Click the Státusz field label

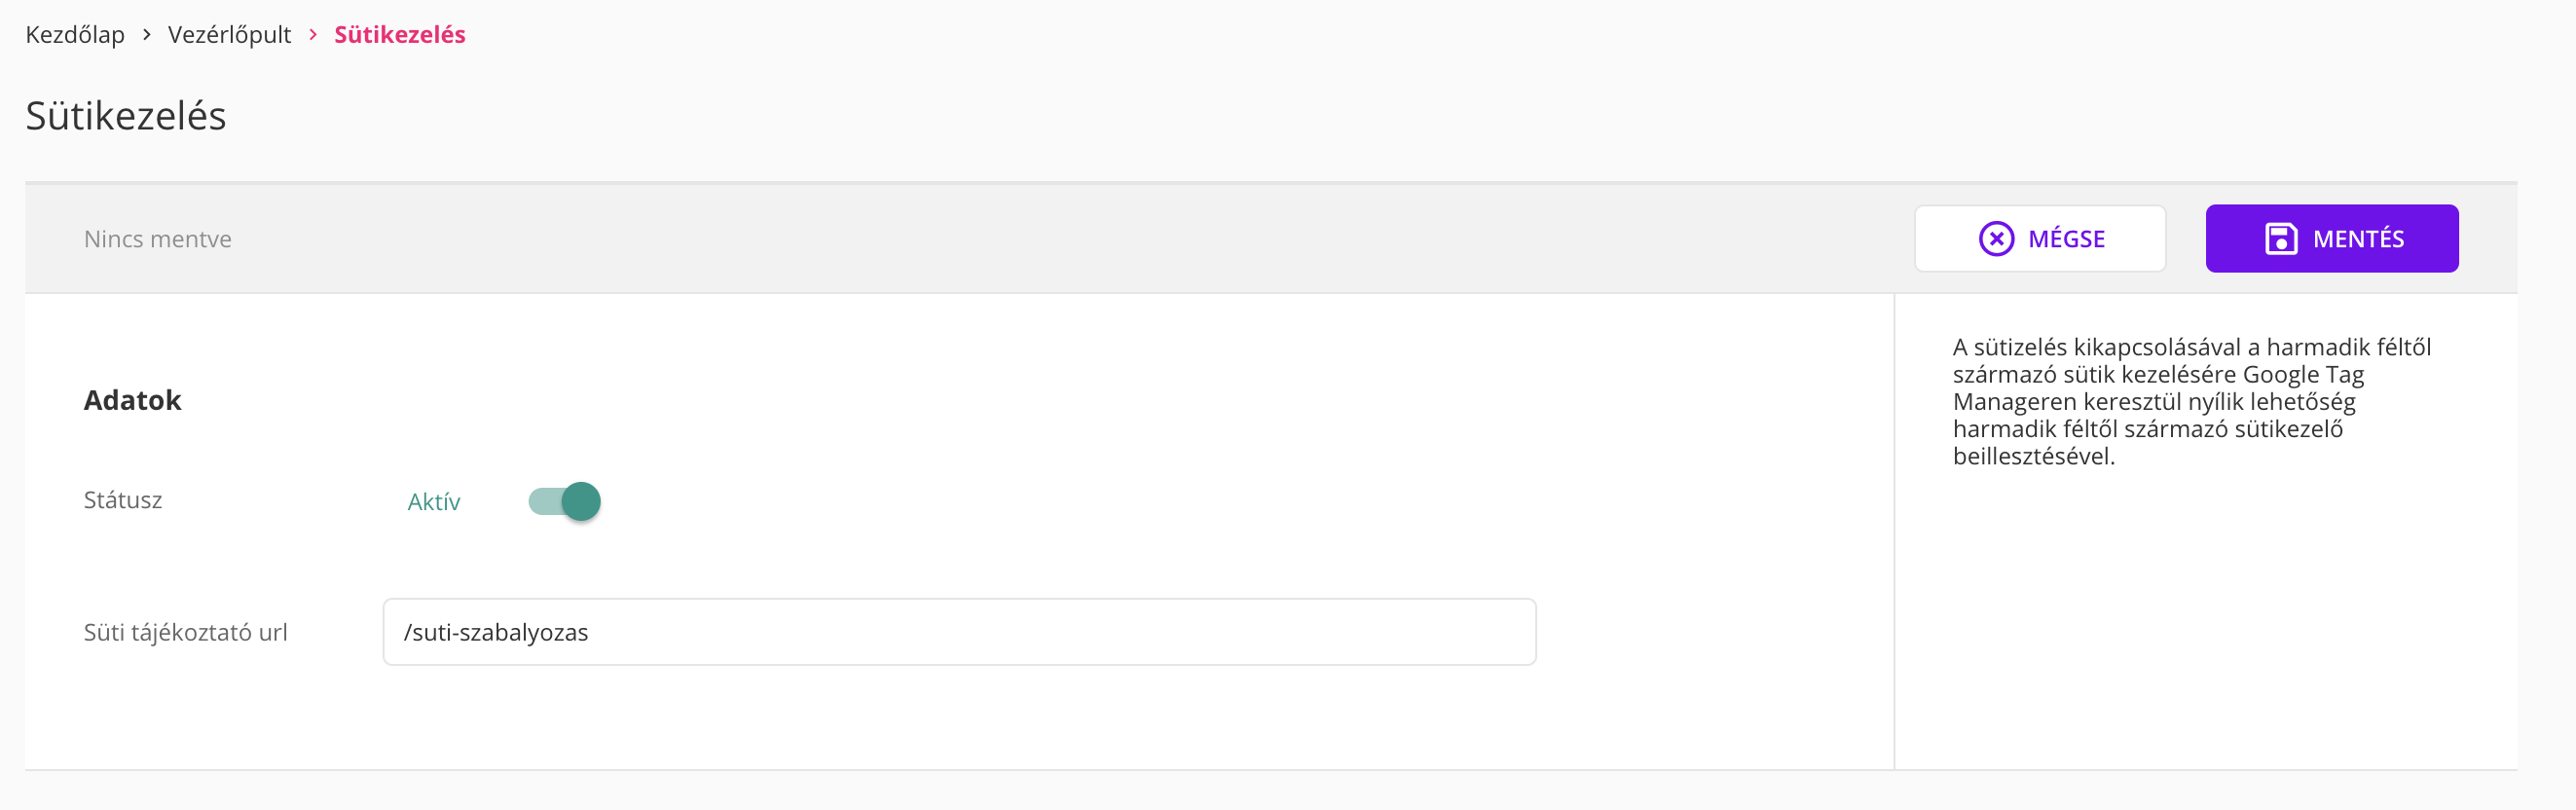(123, 500)
